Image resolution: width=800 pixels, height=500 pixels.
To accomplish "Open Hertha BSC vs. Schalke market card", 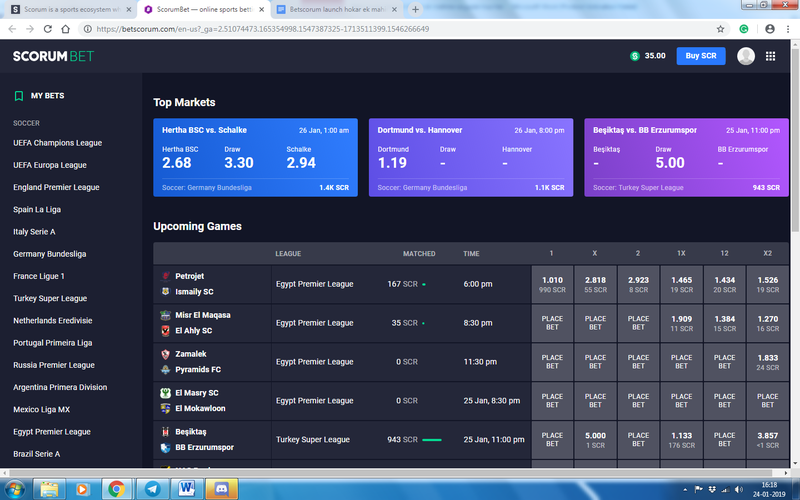I will pos(256,158).
